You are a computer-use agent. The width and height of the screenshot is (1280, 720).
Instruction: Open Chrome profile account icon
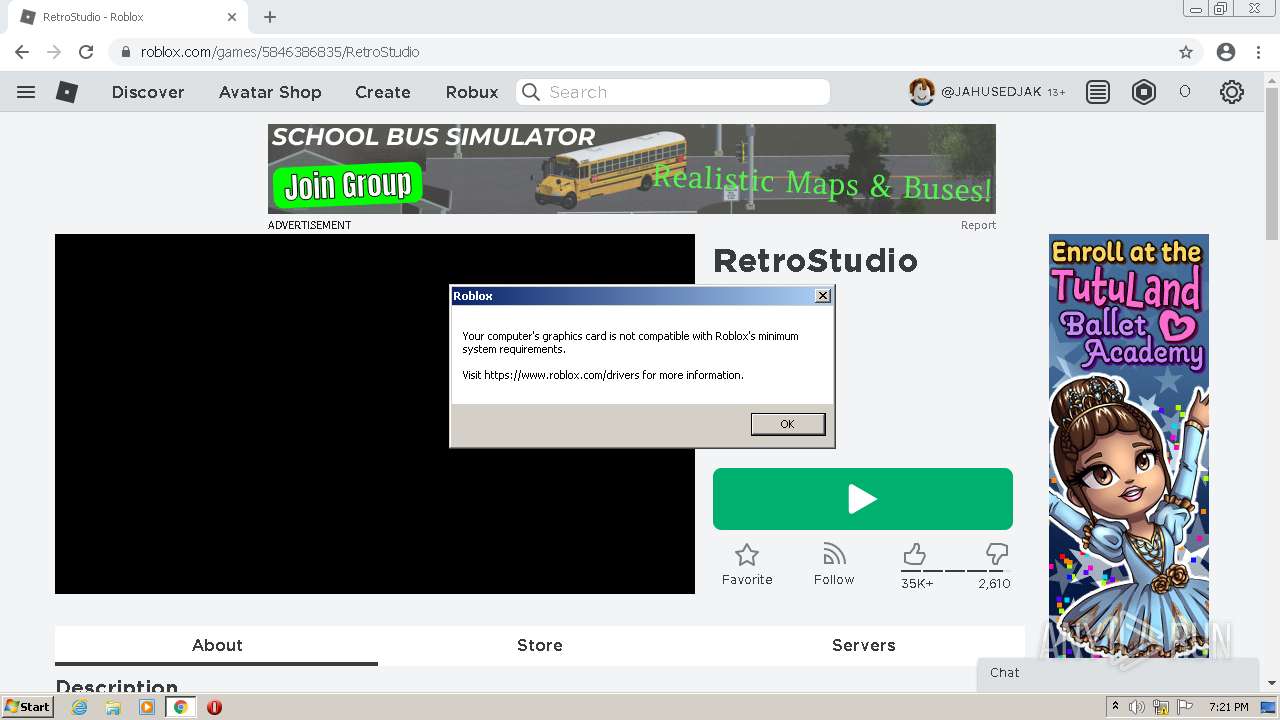[x=1226, y=52]
